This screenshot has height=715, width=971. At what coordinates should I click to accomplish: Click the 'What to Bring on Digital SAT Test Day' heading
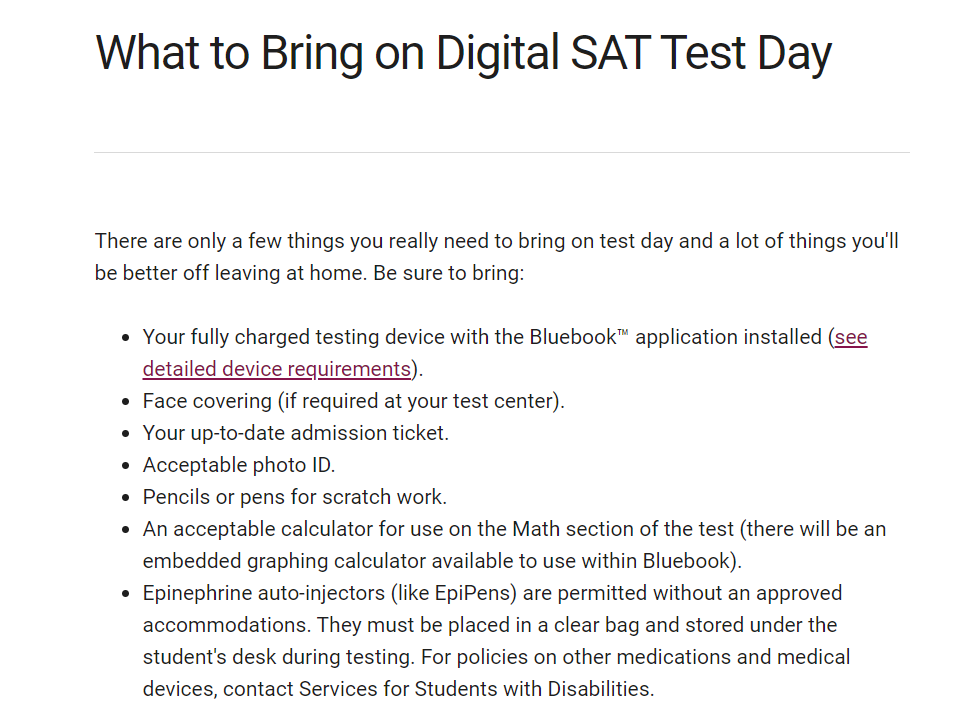click(x=464, y=53)
